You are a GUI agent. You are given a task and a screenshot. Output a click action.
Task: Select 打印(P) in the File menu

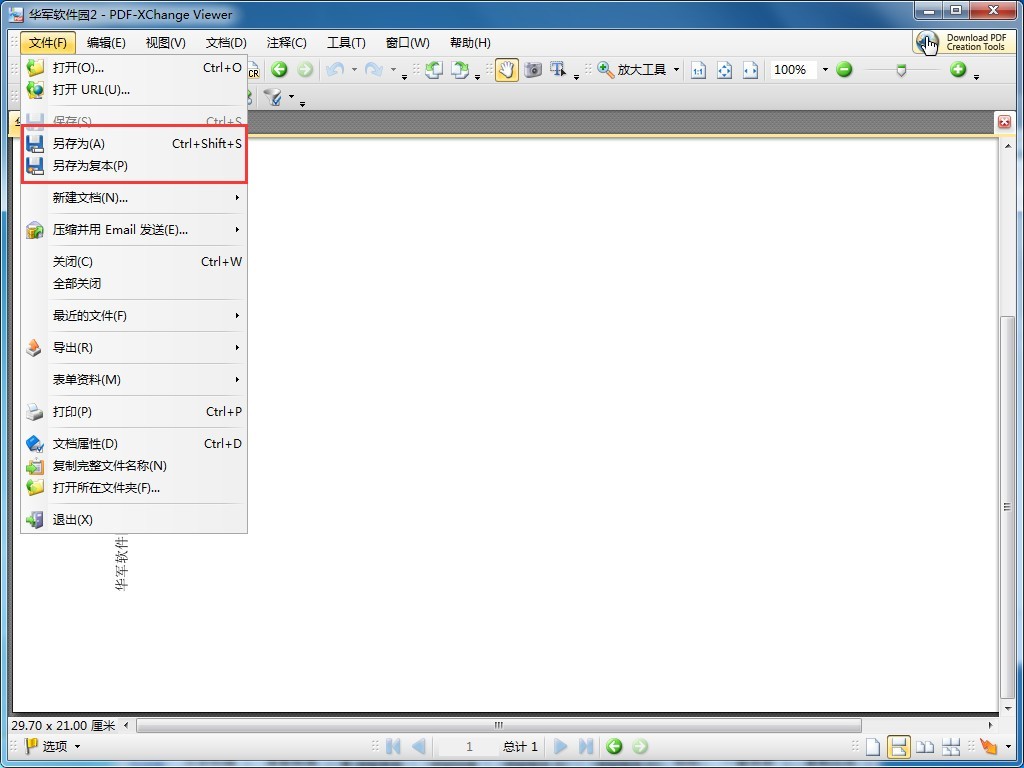click(72, 412)
